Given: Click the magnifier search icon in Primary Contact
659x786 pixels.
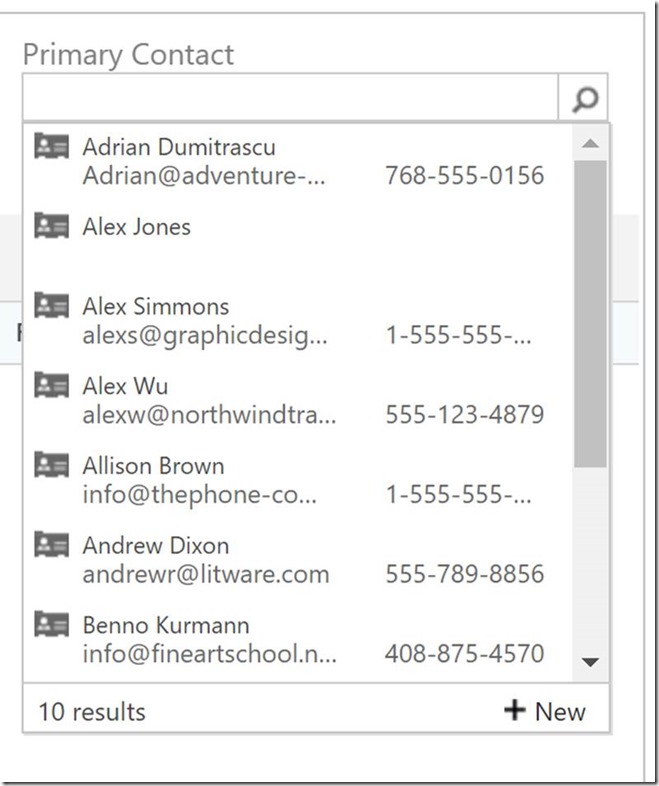Looking at the screenshot, I should coord(585,98).
